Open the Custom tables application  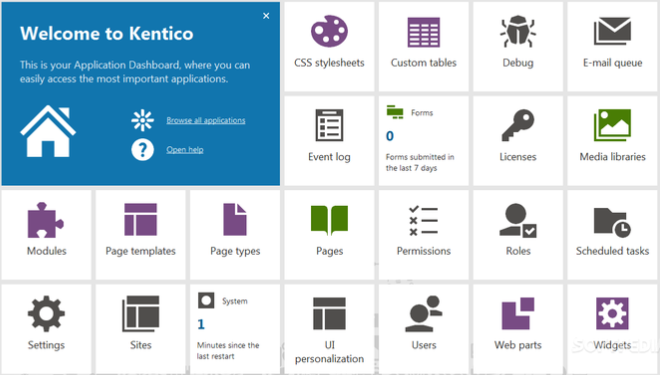point(423,46)
